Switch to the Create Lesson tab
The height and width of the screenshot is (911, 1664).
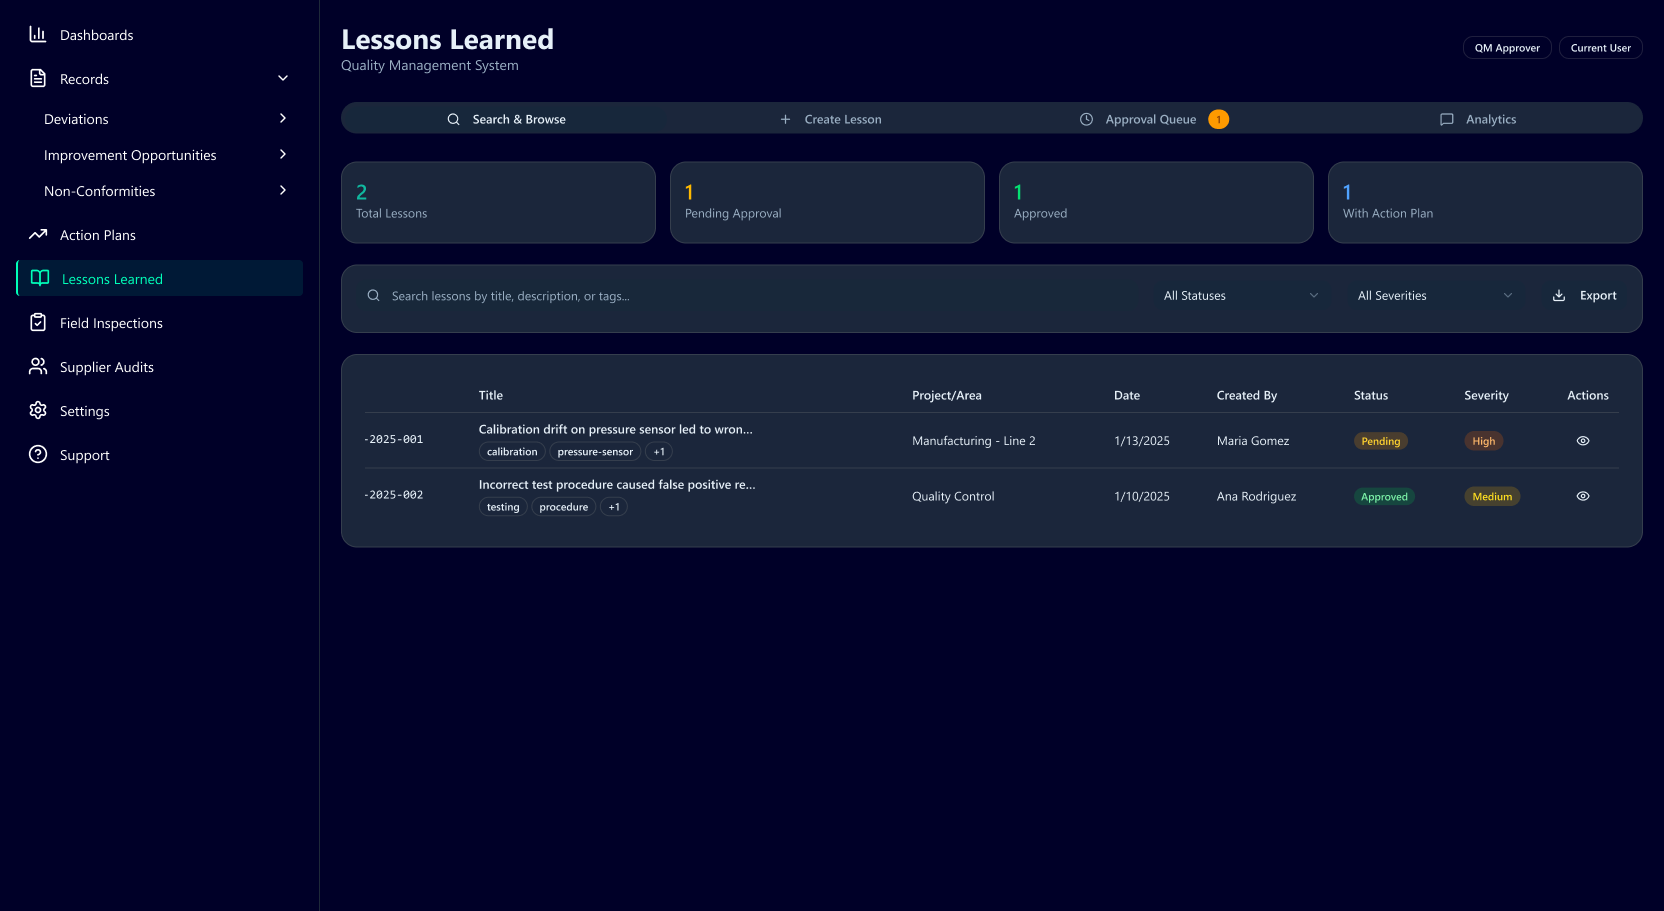click(830, 119)
